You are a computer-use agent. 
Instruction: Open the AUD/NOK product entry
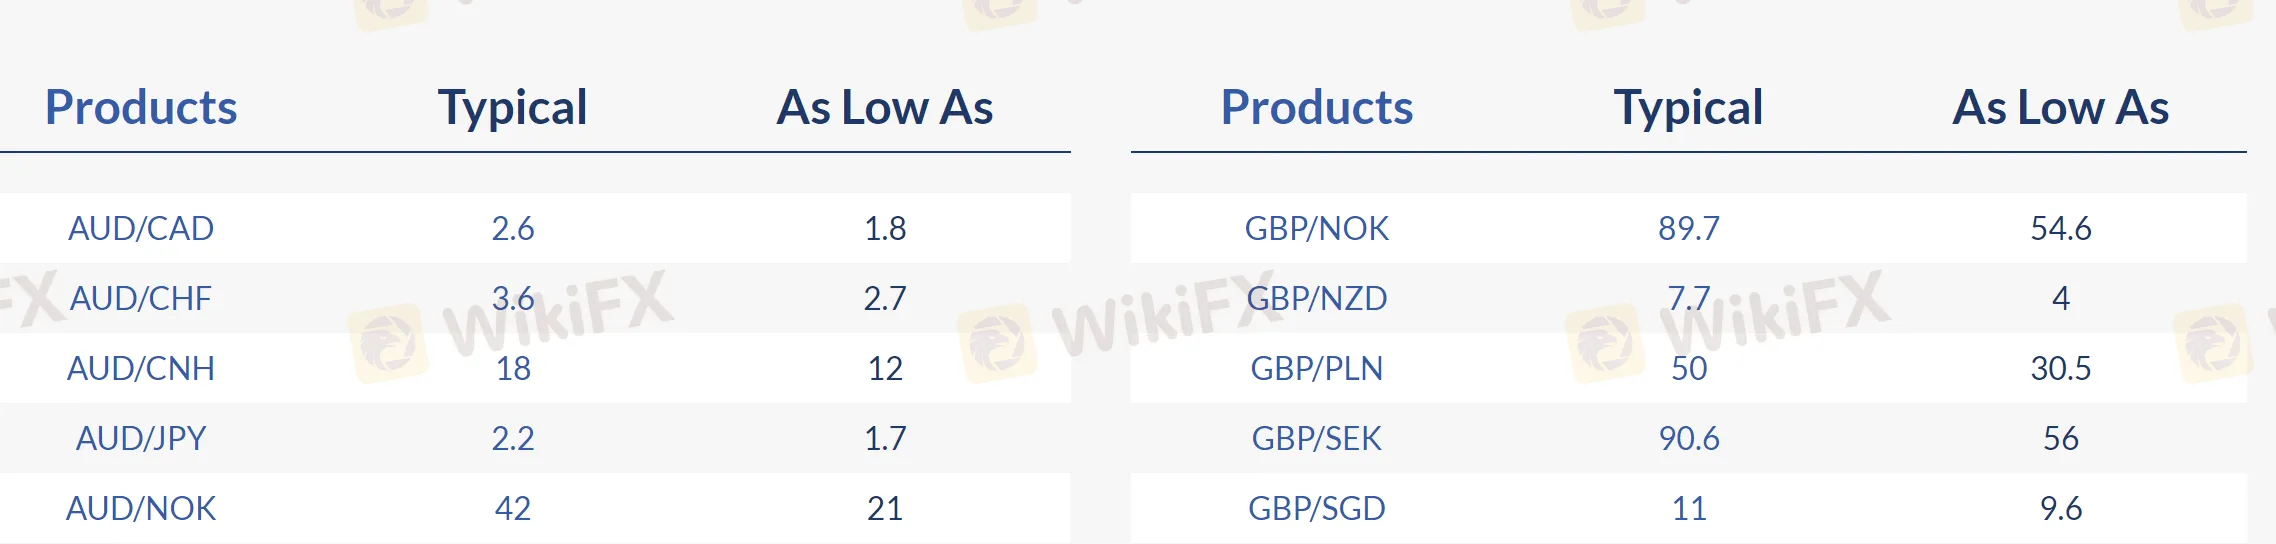(141, 508)
